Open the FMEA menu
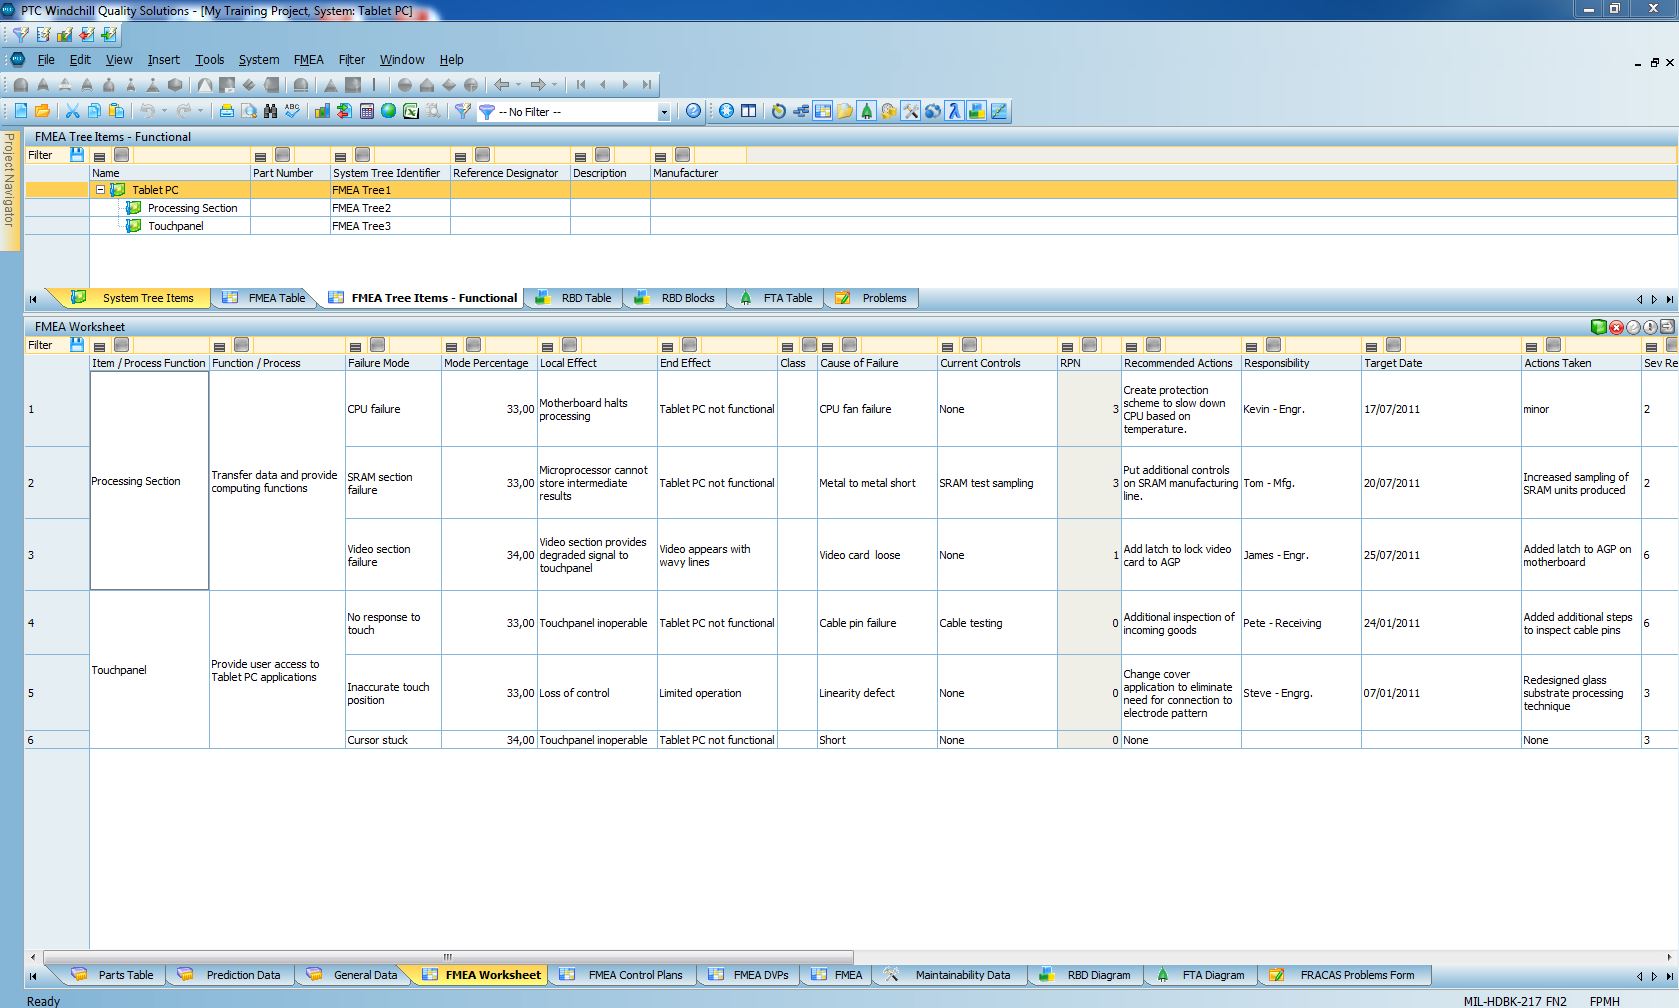The width and height of the screenshot is (1679, 1008). (x=308, y=60)
